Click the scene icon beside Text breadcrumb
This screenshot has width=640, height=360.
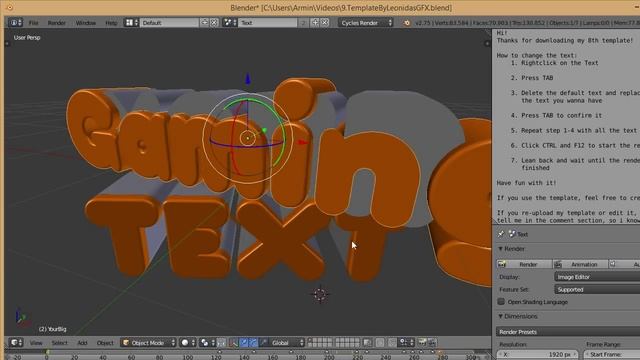click(512, 234)
